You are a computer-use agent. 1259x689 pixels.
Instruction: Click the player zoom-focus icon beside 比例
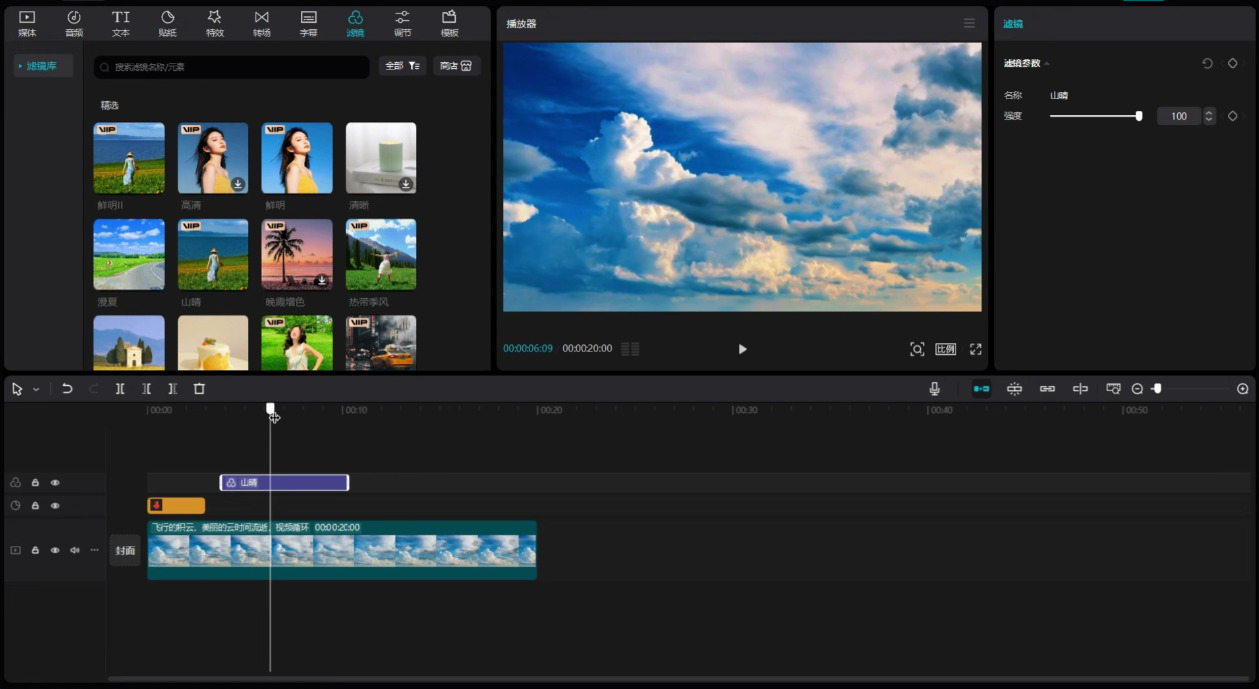coord(917,349)
